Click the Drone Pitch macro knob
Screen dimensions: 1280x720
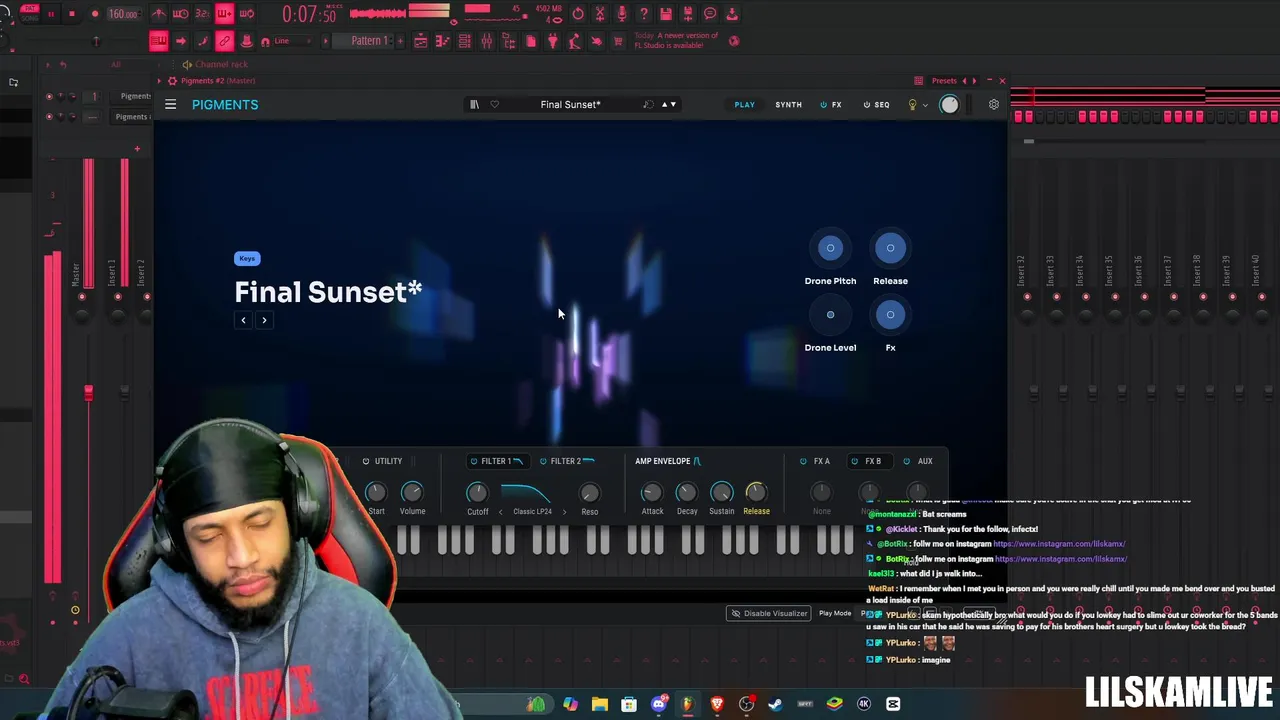coord(830,248)
